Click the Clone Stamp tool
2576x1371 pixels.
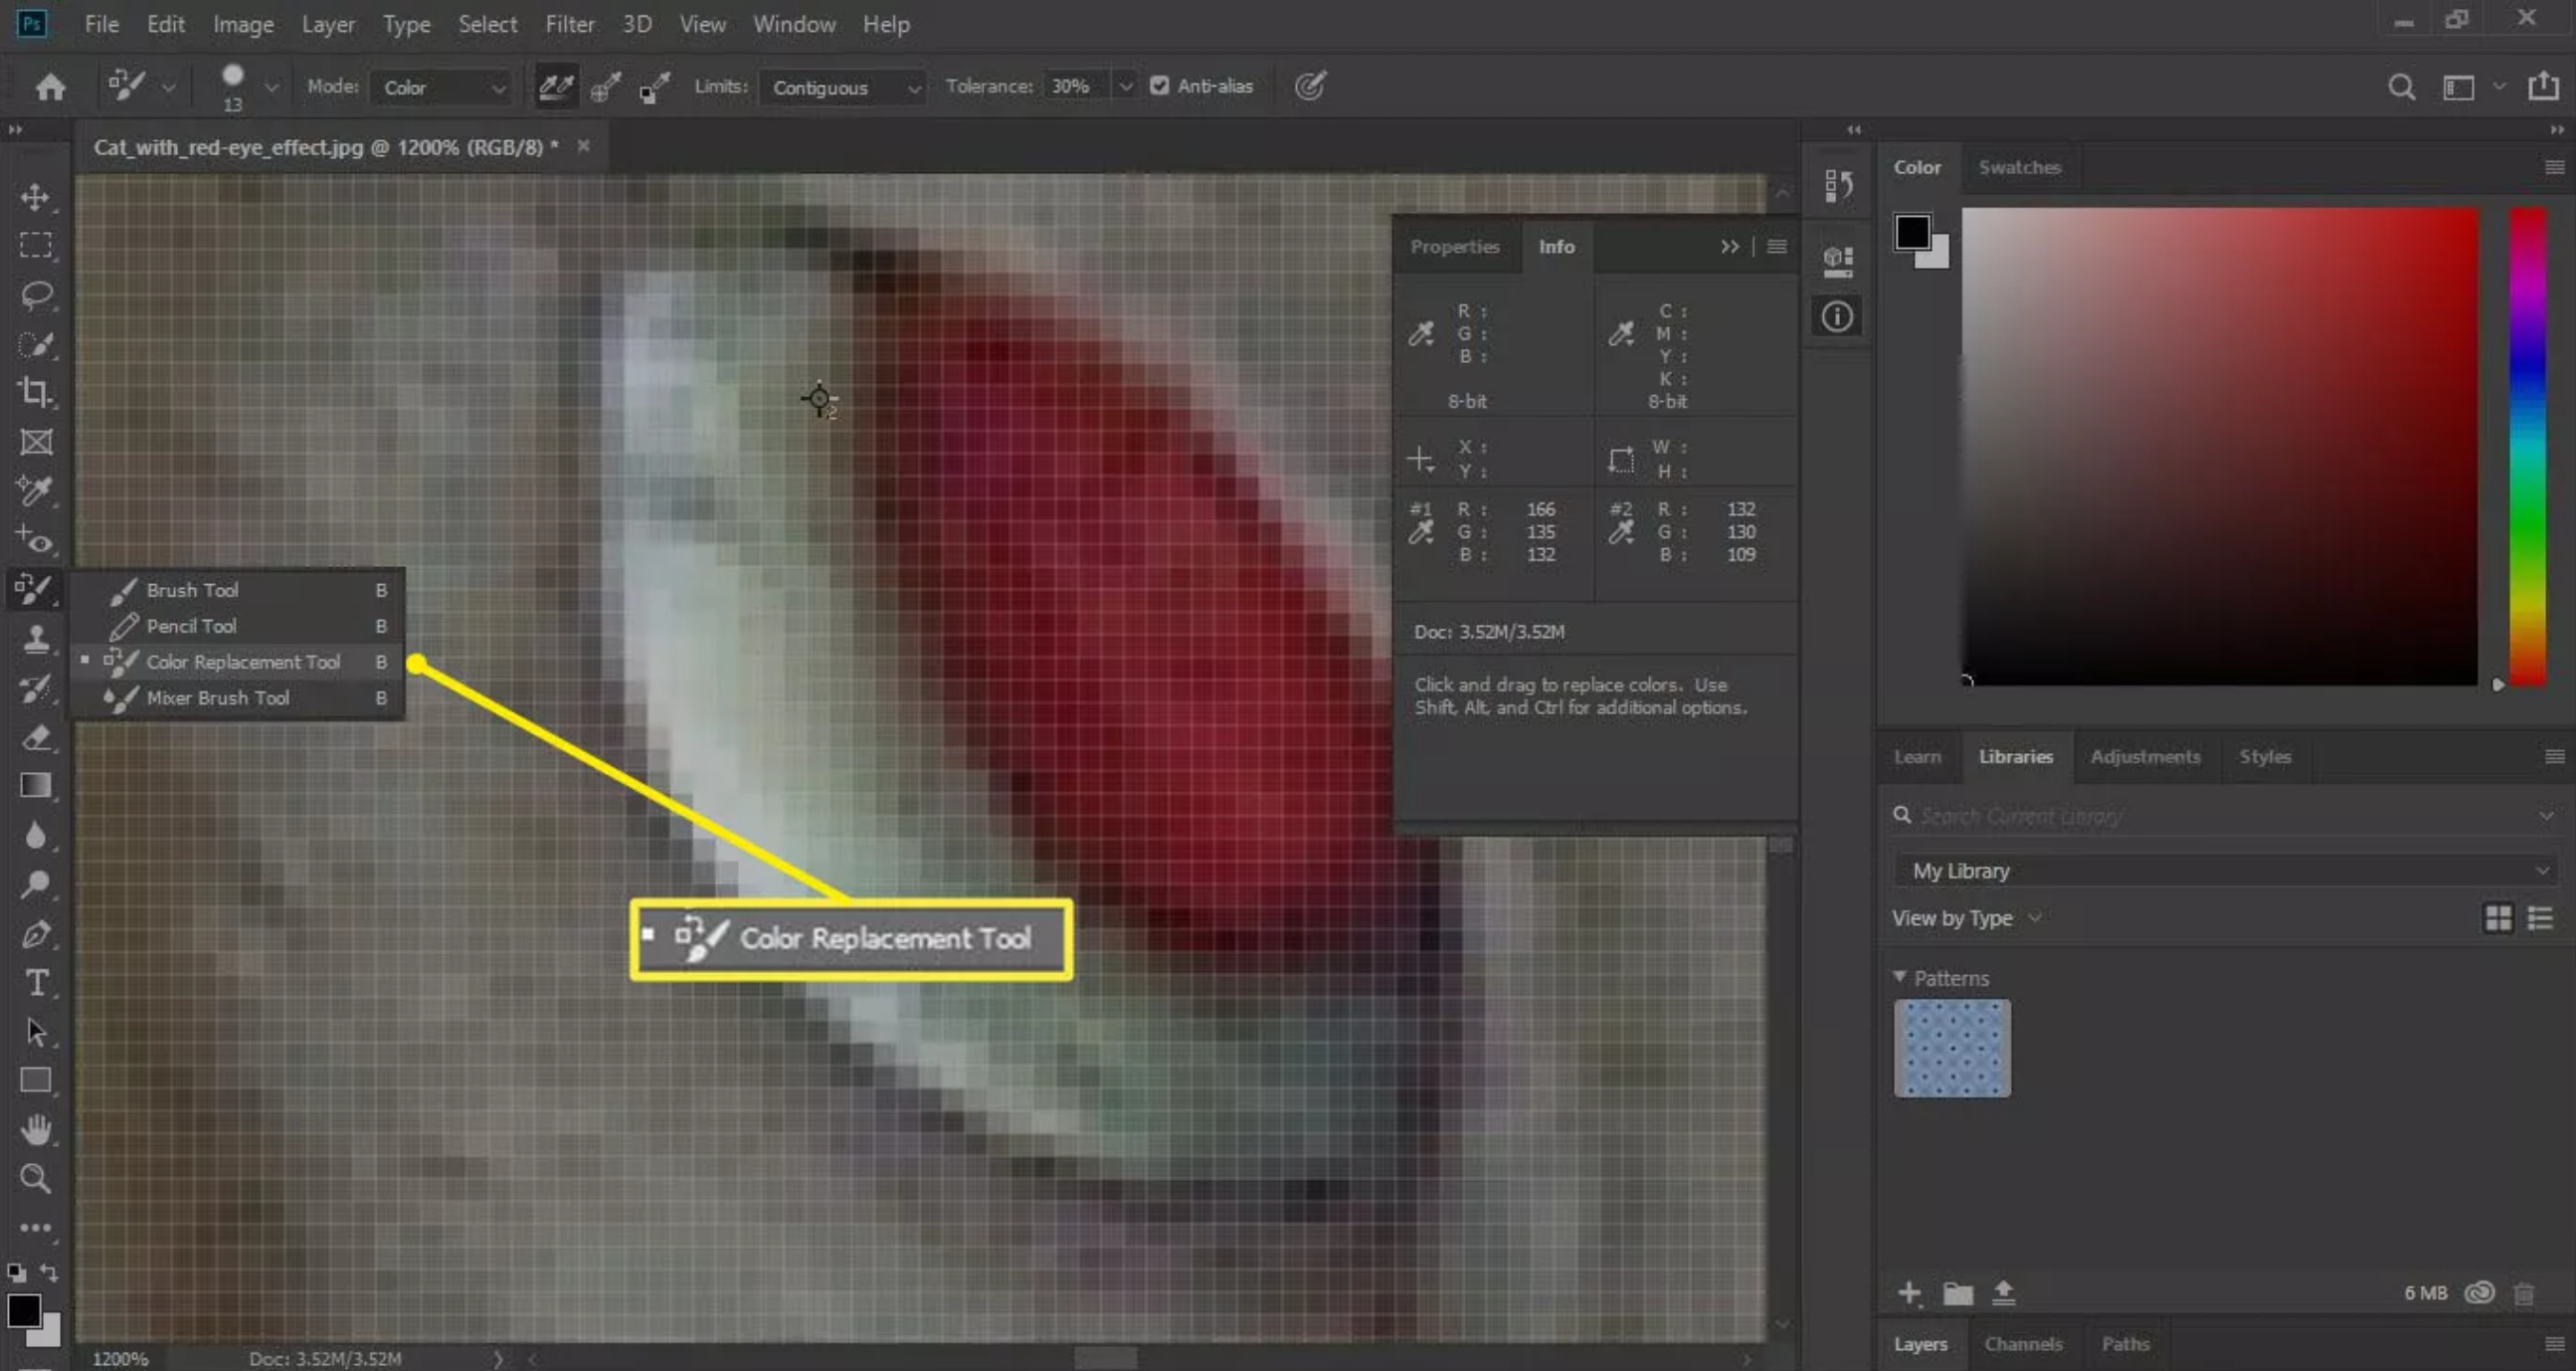click(x=36, y=640)
